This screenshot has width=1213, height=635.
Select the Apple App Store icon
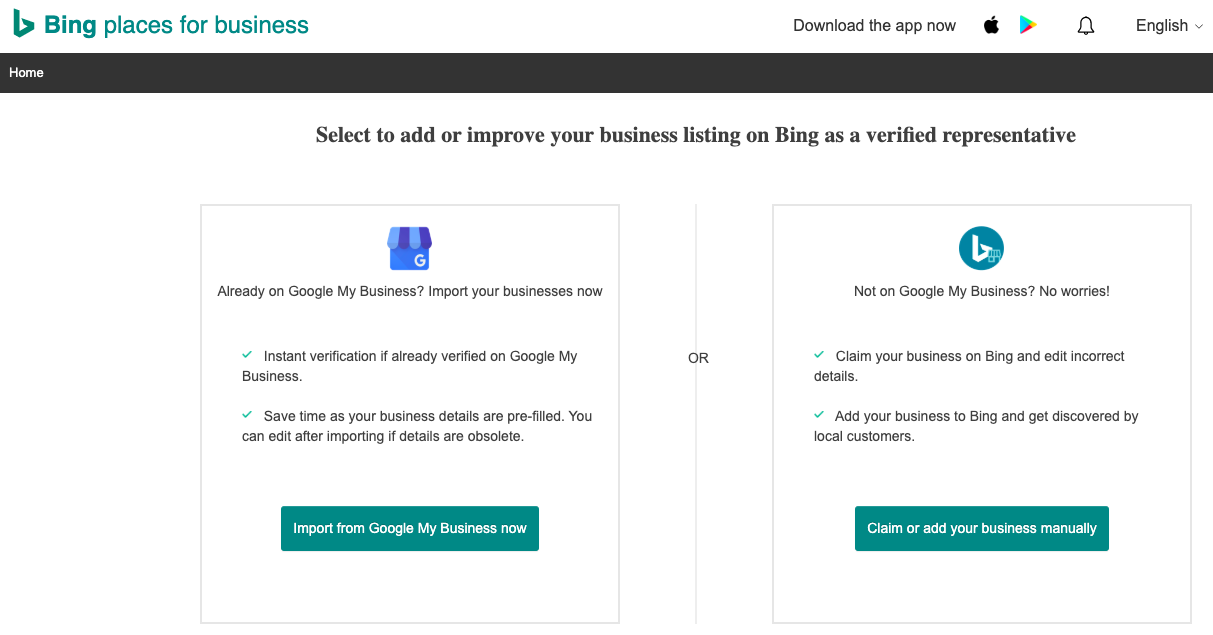[991, 25]
